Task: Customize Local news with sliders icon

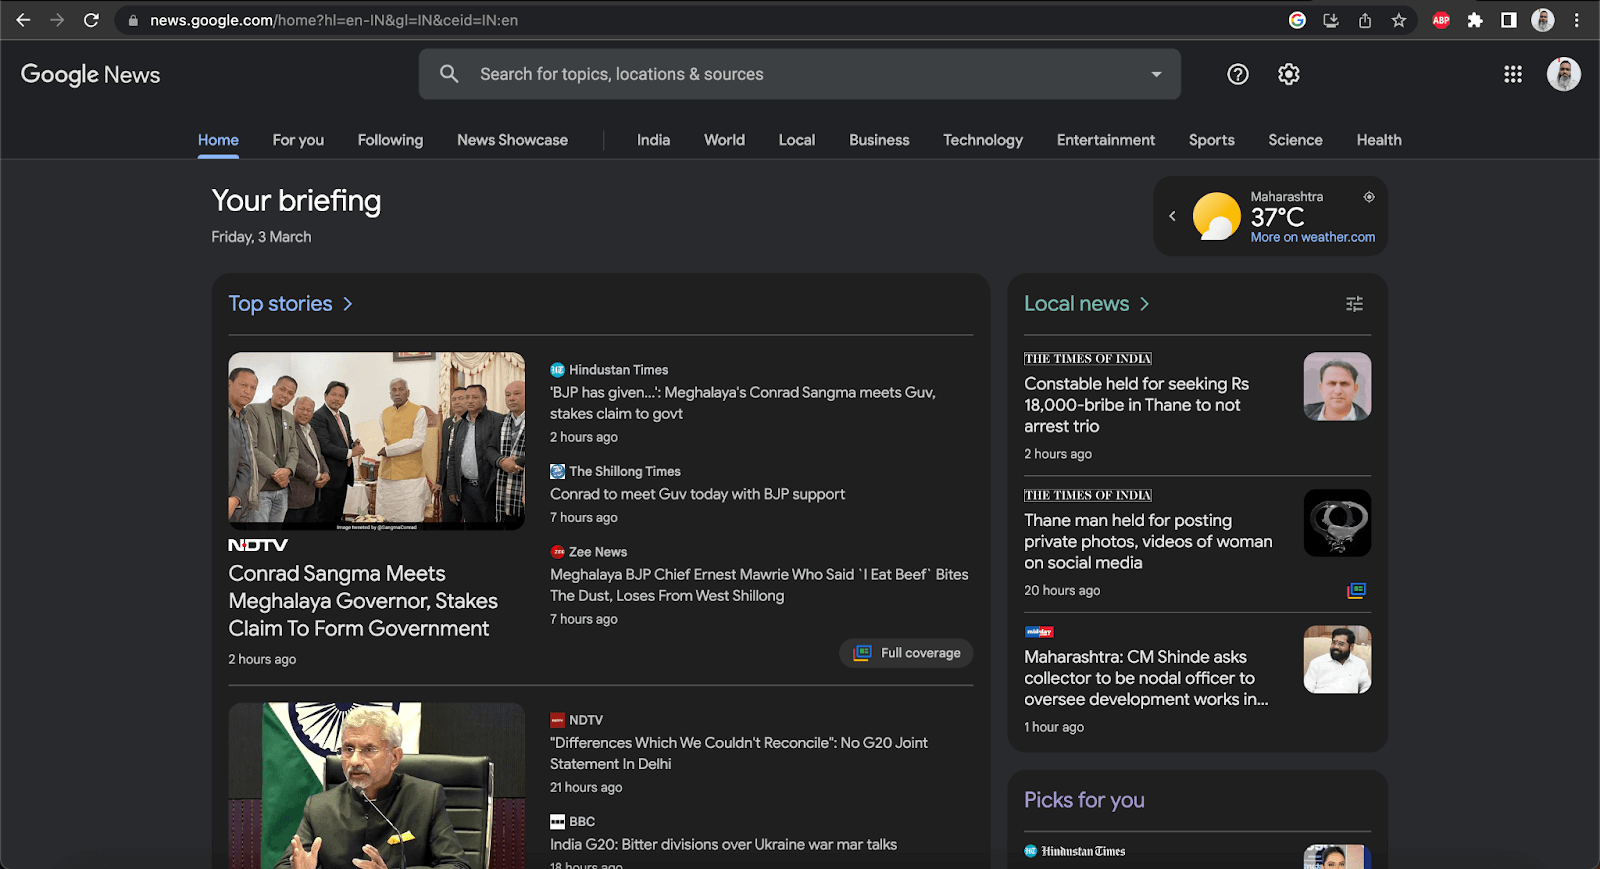Action: click(1354, 304)
